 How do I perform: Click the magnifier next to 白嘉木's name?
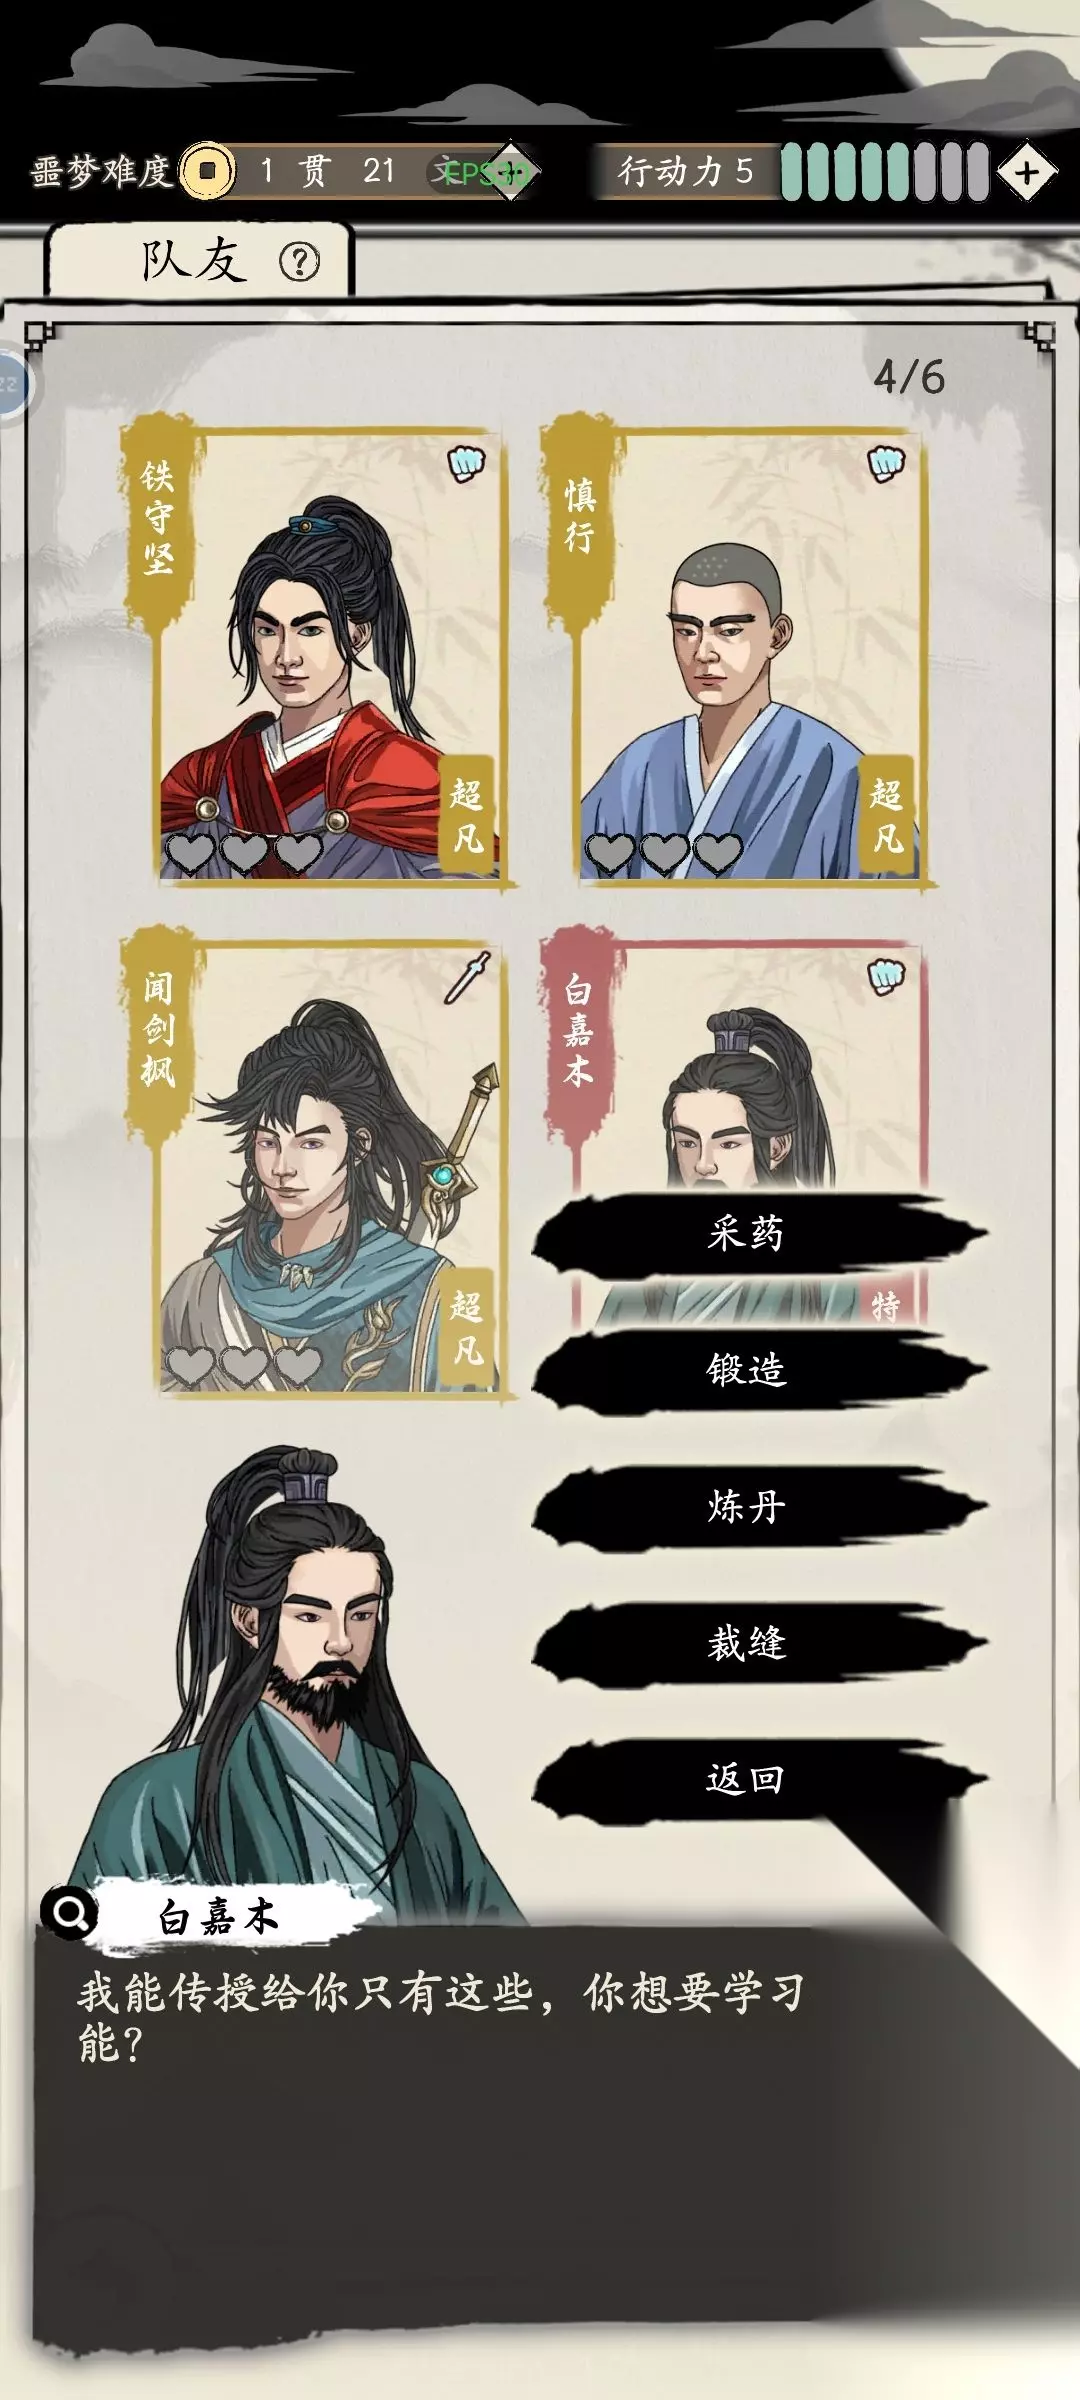(x=70, y=1914)
